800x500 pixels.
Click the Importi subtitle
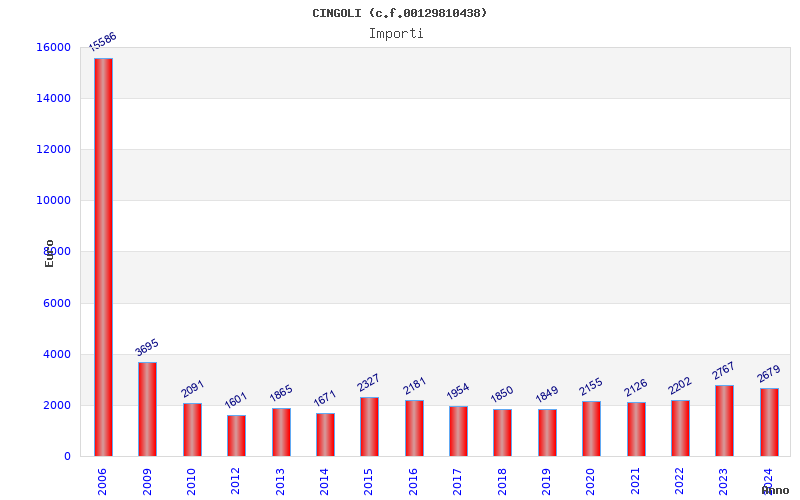pyautogui.click(x=396, y=34)
